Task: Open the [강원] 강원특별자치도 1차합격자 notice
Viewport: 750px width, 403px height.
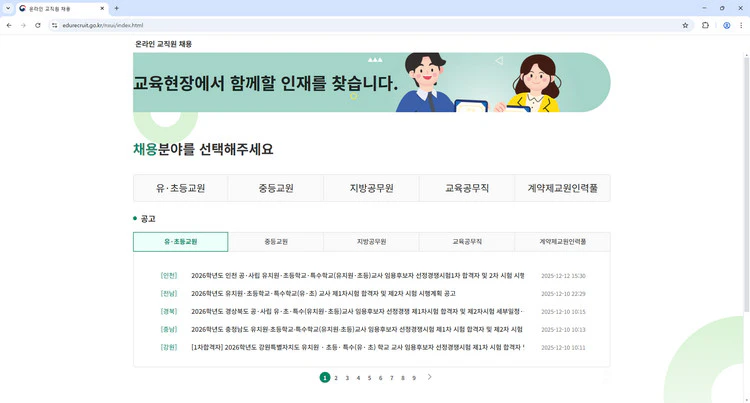Action: coord(358,348)
